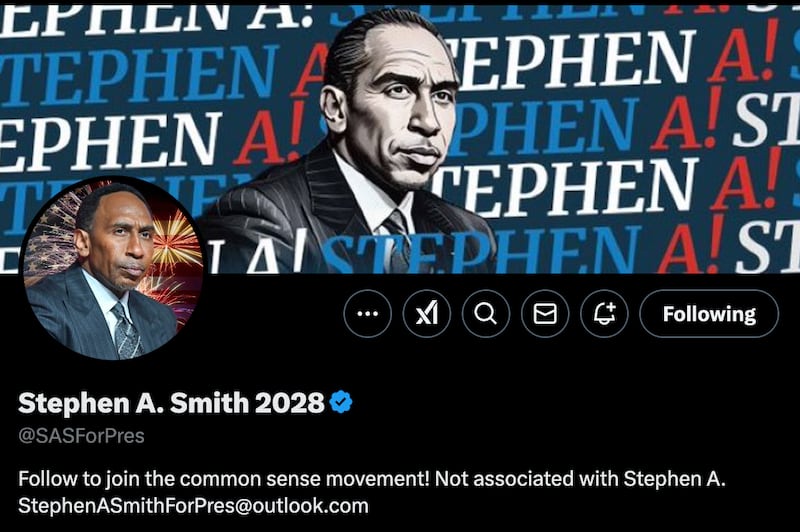Toggle follow state on Following pill
800x532 pixels.
[x=709, y=313]
